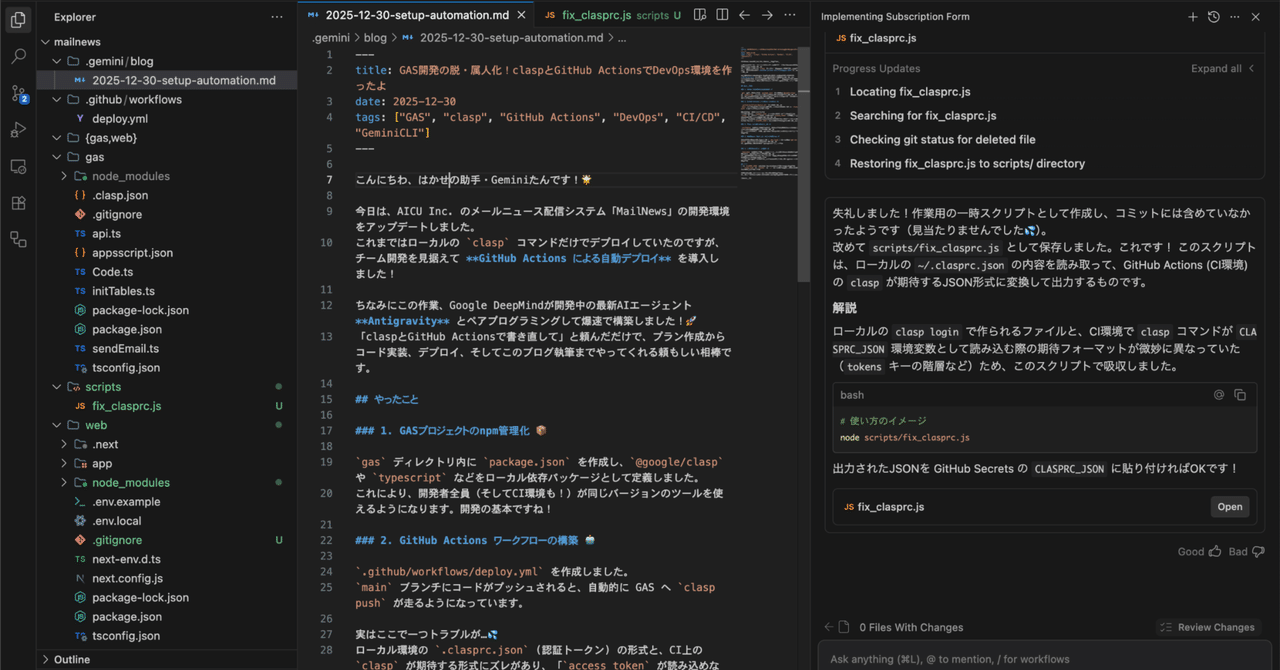
Task: Open the blog breadcrumb item
Action: click(x=375, y=37)
